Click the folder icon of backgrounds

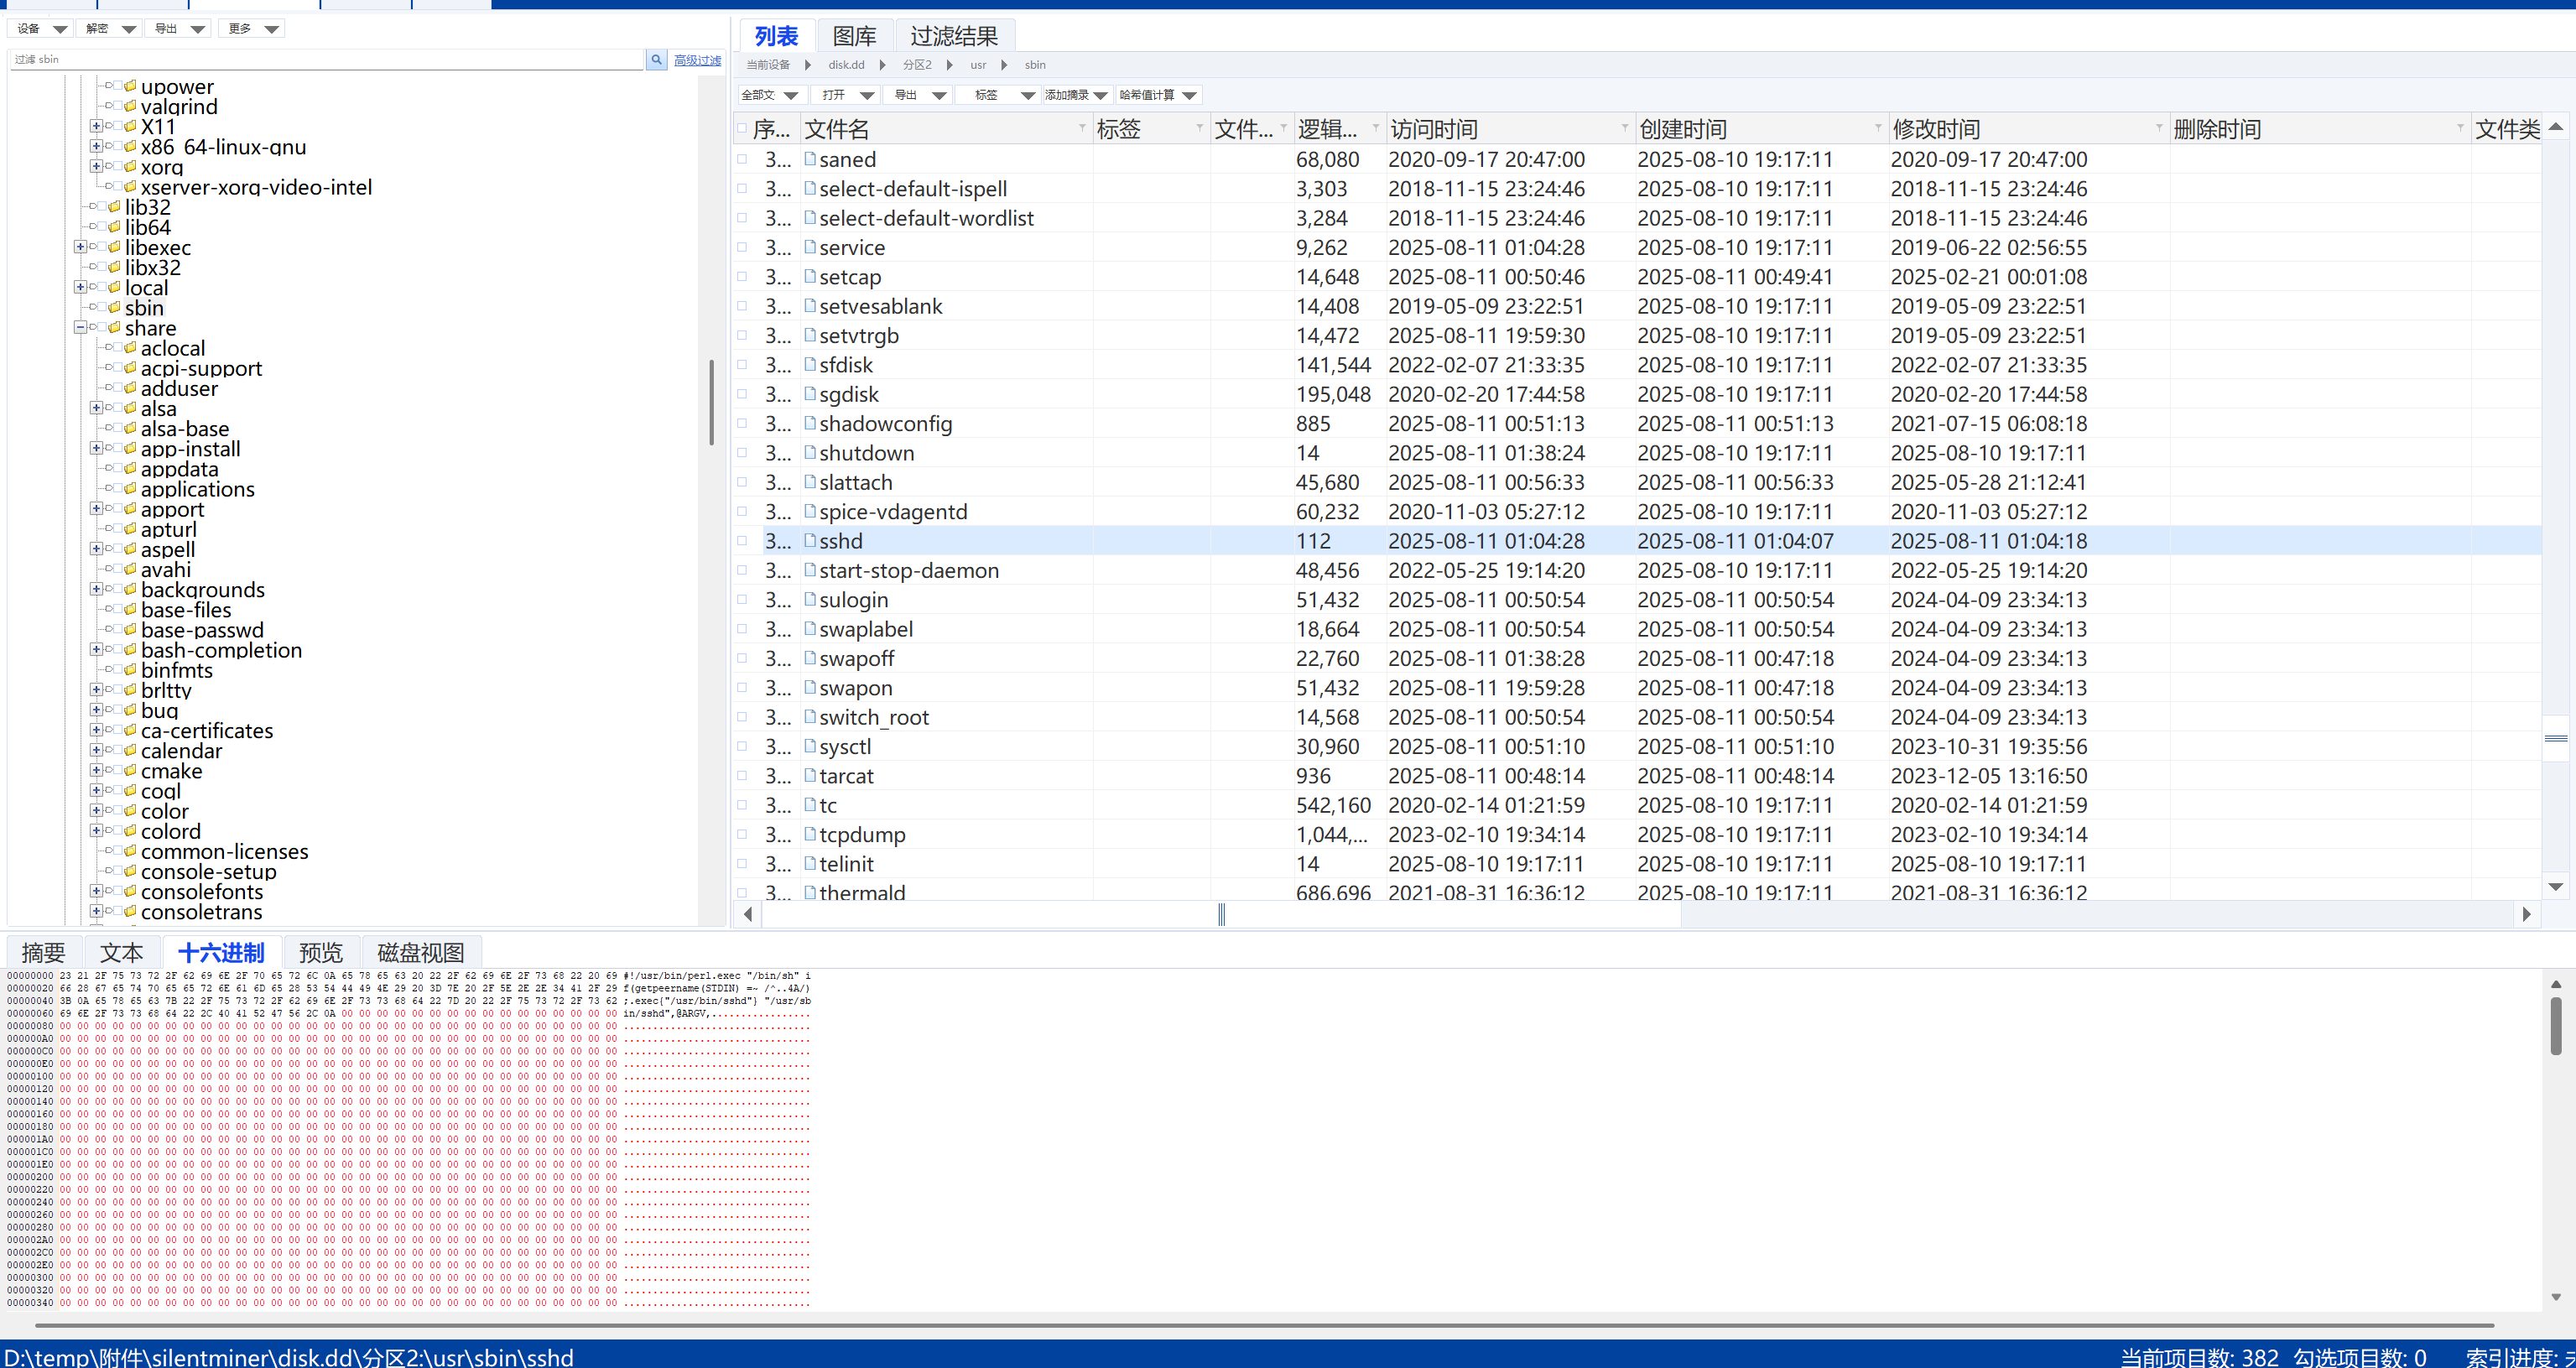click(130, 589)
